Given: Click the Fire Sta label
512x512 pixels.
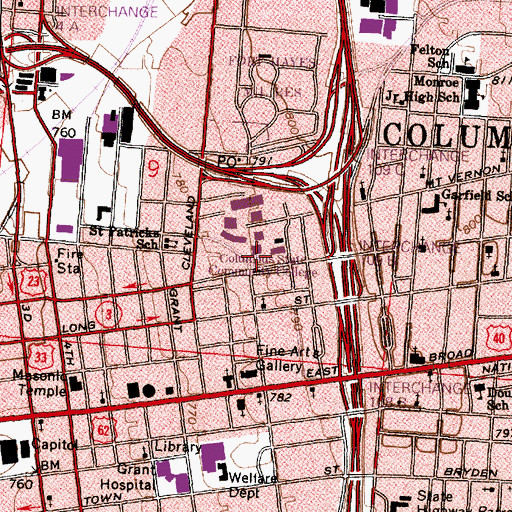Looking at the screenshot, I should click(69, 261).
